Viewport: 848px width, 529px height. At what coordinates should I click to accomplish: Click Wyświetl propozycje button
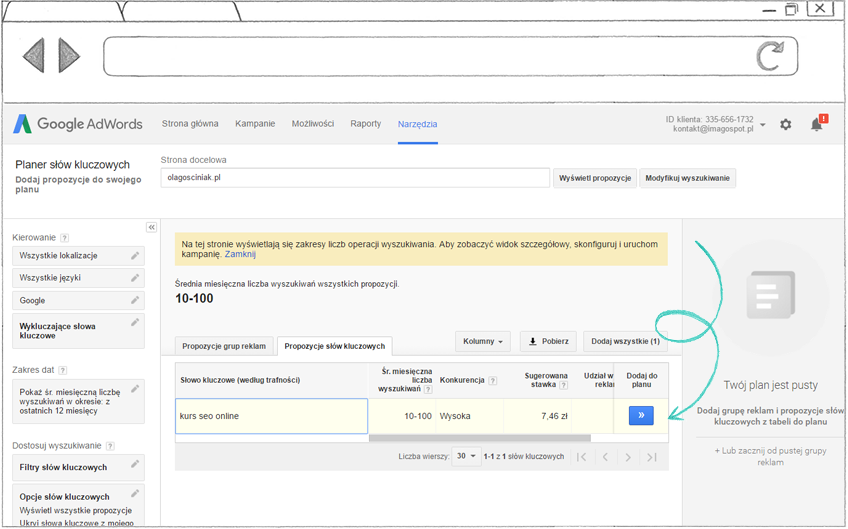tap(595, 178)
